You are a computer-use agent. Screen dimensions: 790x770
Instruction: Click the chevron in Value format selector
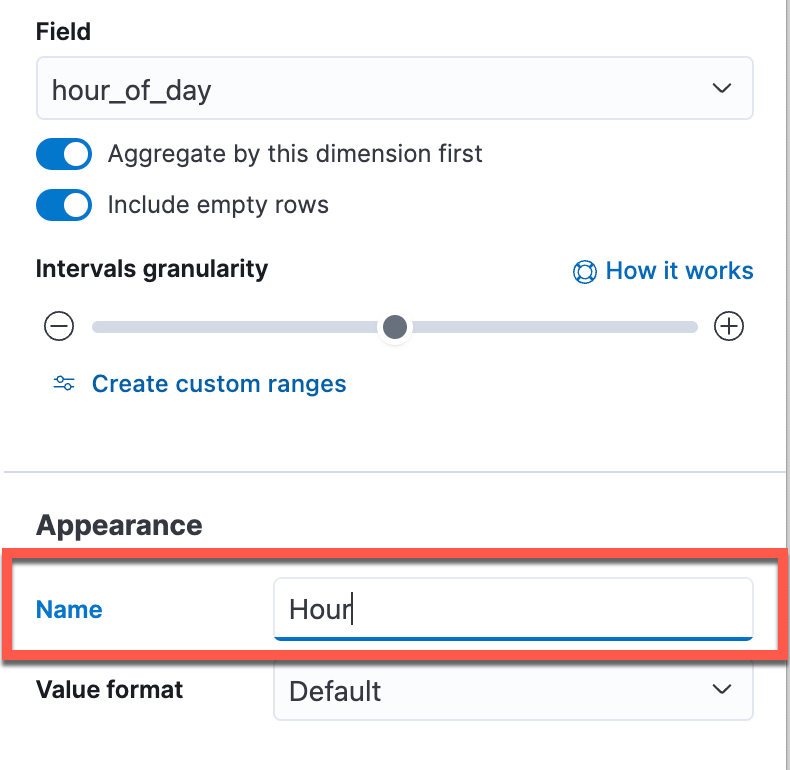721,689
